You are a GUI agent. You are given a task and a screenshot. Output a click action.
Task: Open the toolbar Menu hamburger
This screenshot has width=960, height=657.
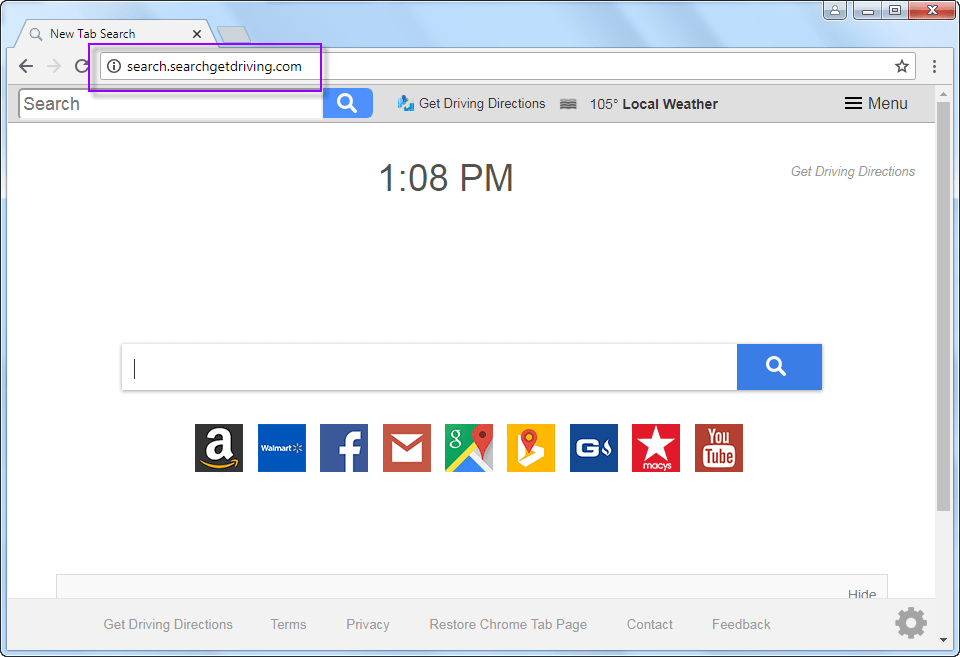coord(876,103)
